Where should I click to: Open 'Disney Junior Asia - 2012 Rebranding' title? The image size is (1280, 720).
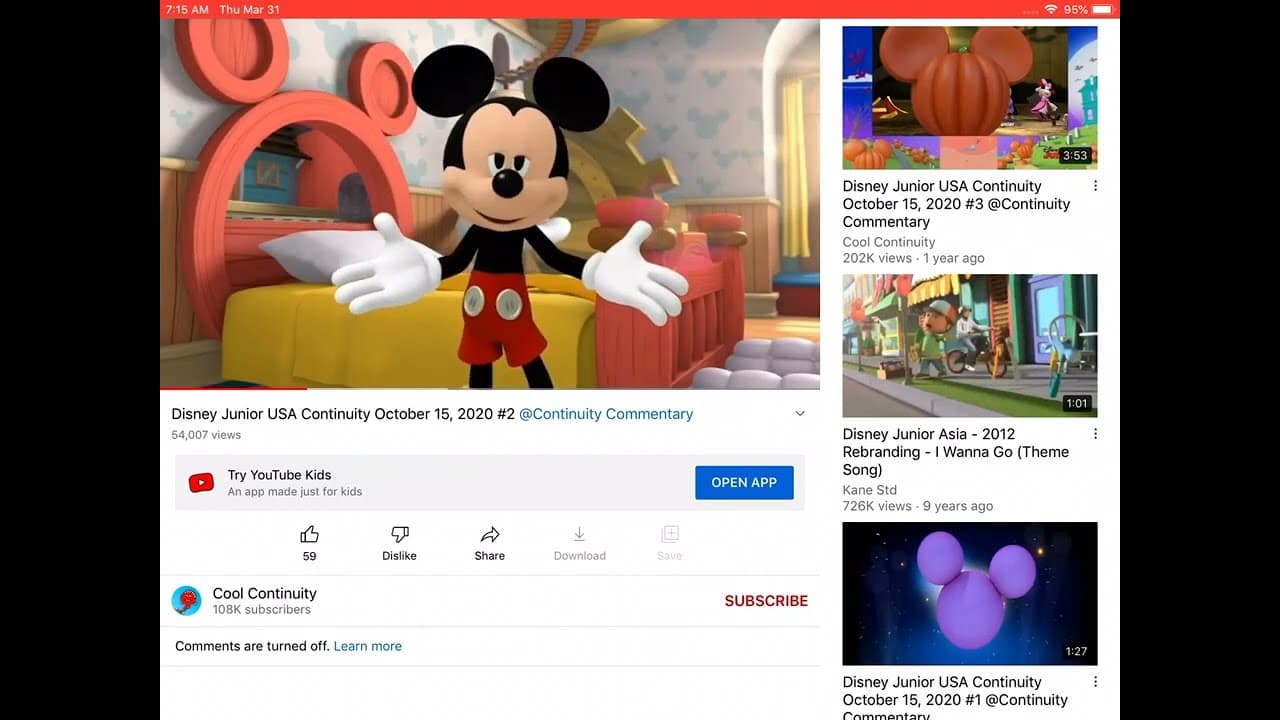(x=956, y=452)
